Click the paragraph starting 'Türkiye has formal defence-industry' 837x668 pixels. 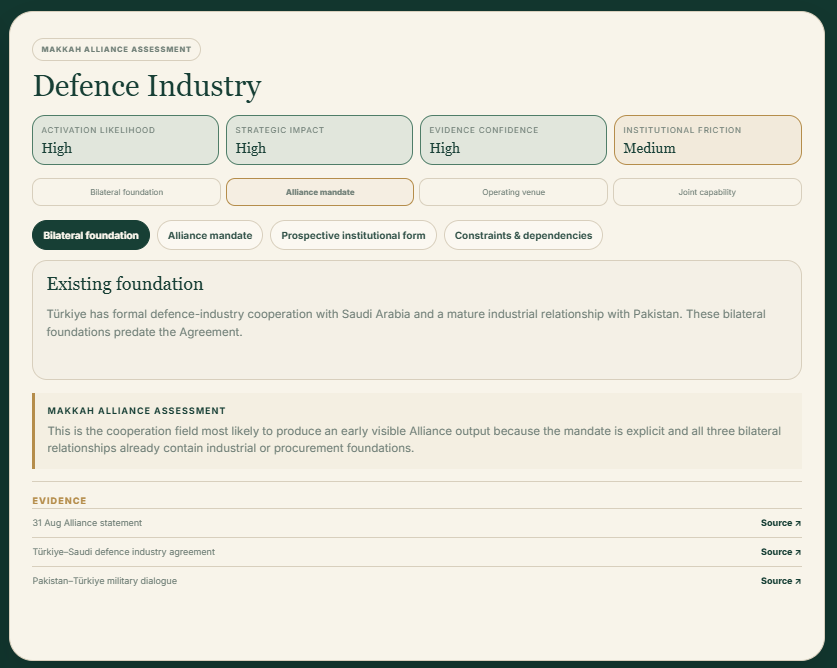point(406,323)
